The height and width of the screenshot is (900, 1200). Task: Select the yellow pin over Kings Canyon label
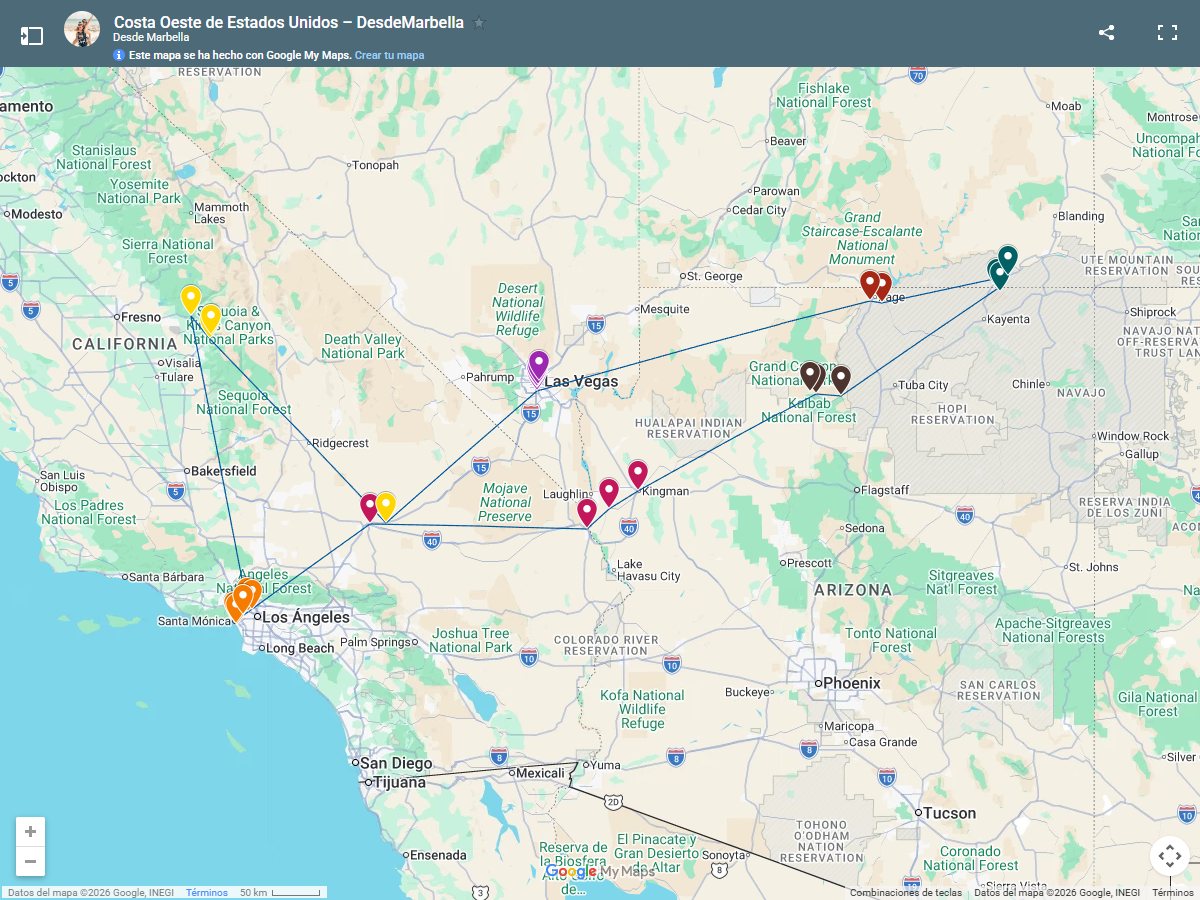[x=210, y=318]
